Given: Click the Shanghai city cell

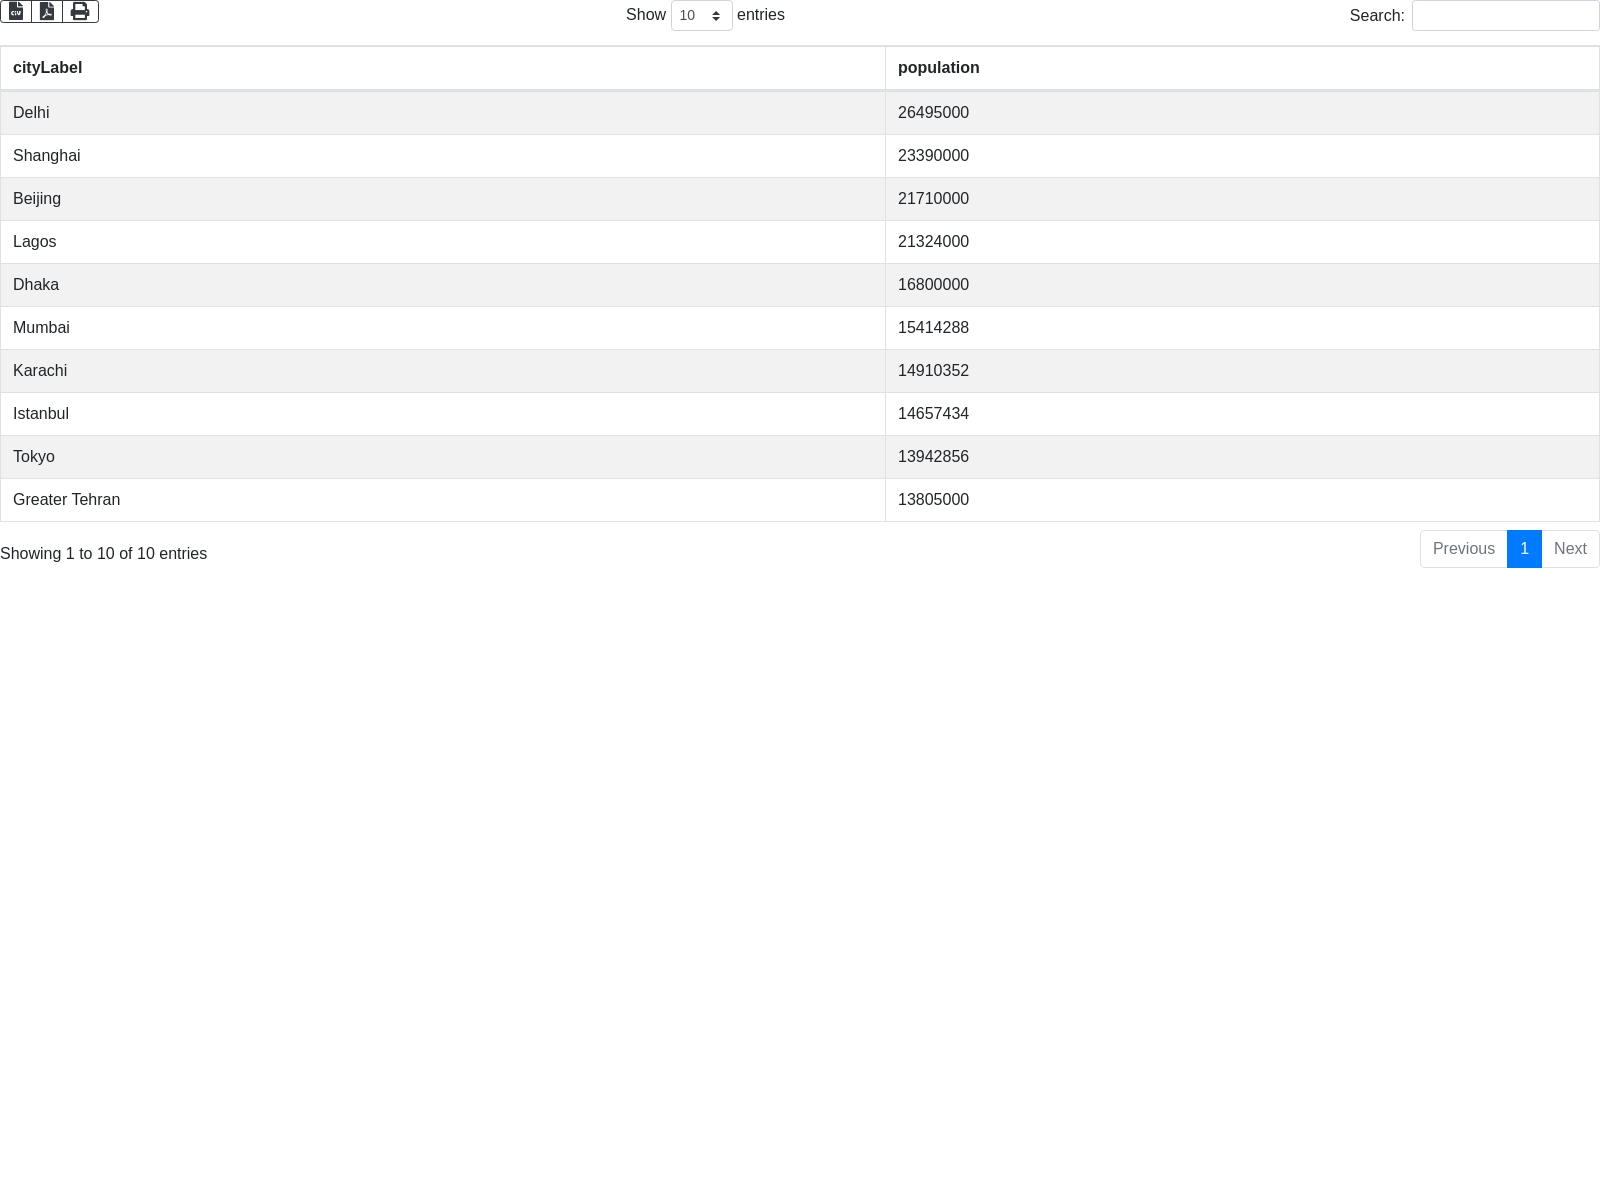Looking at the screenshot, I should [x=46, y=156].
